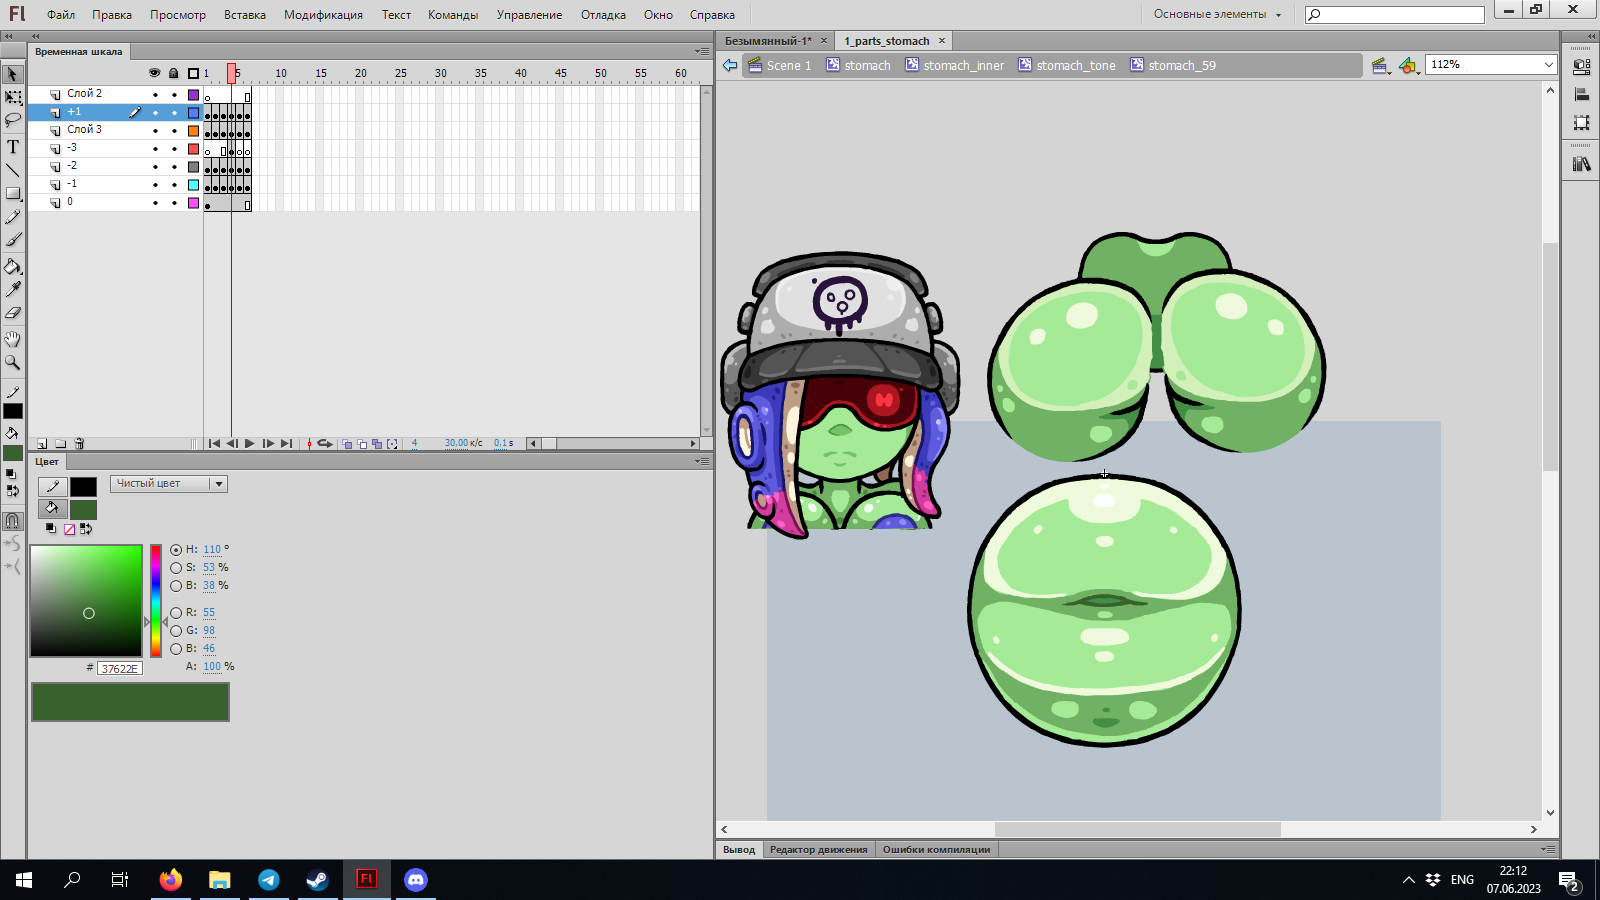
Task: Click the Edit Scene clapperboard icon
Action: tap(1381, 66)
